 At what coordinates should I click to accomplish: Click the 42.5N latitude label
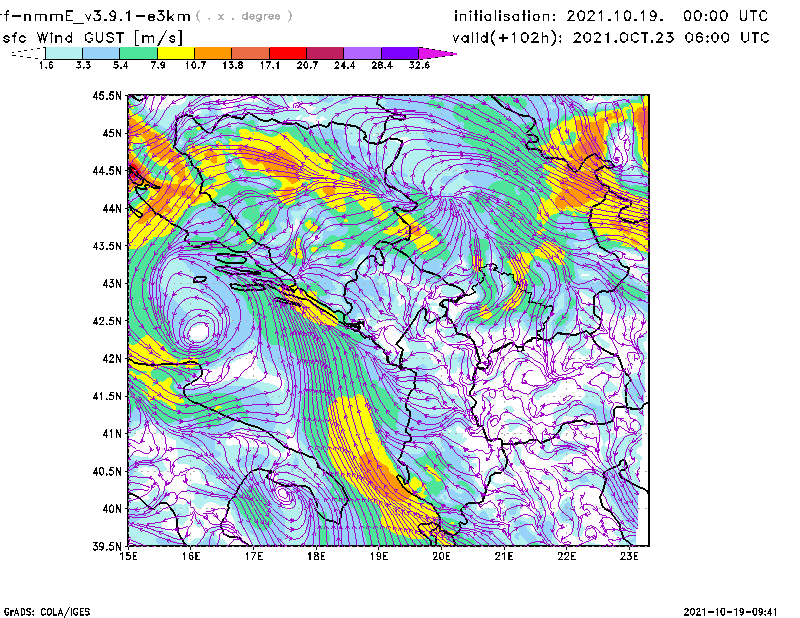108,320
